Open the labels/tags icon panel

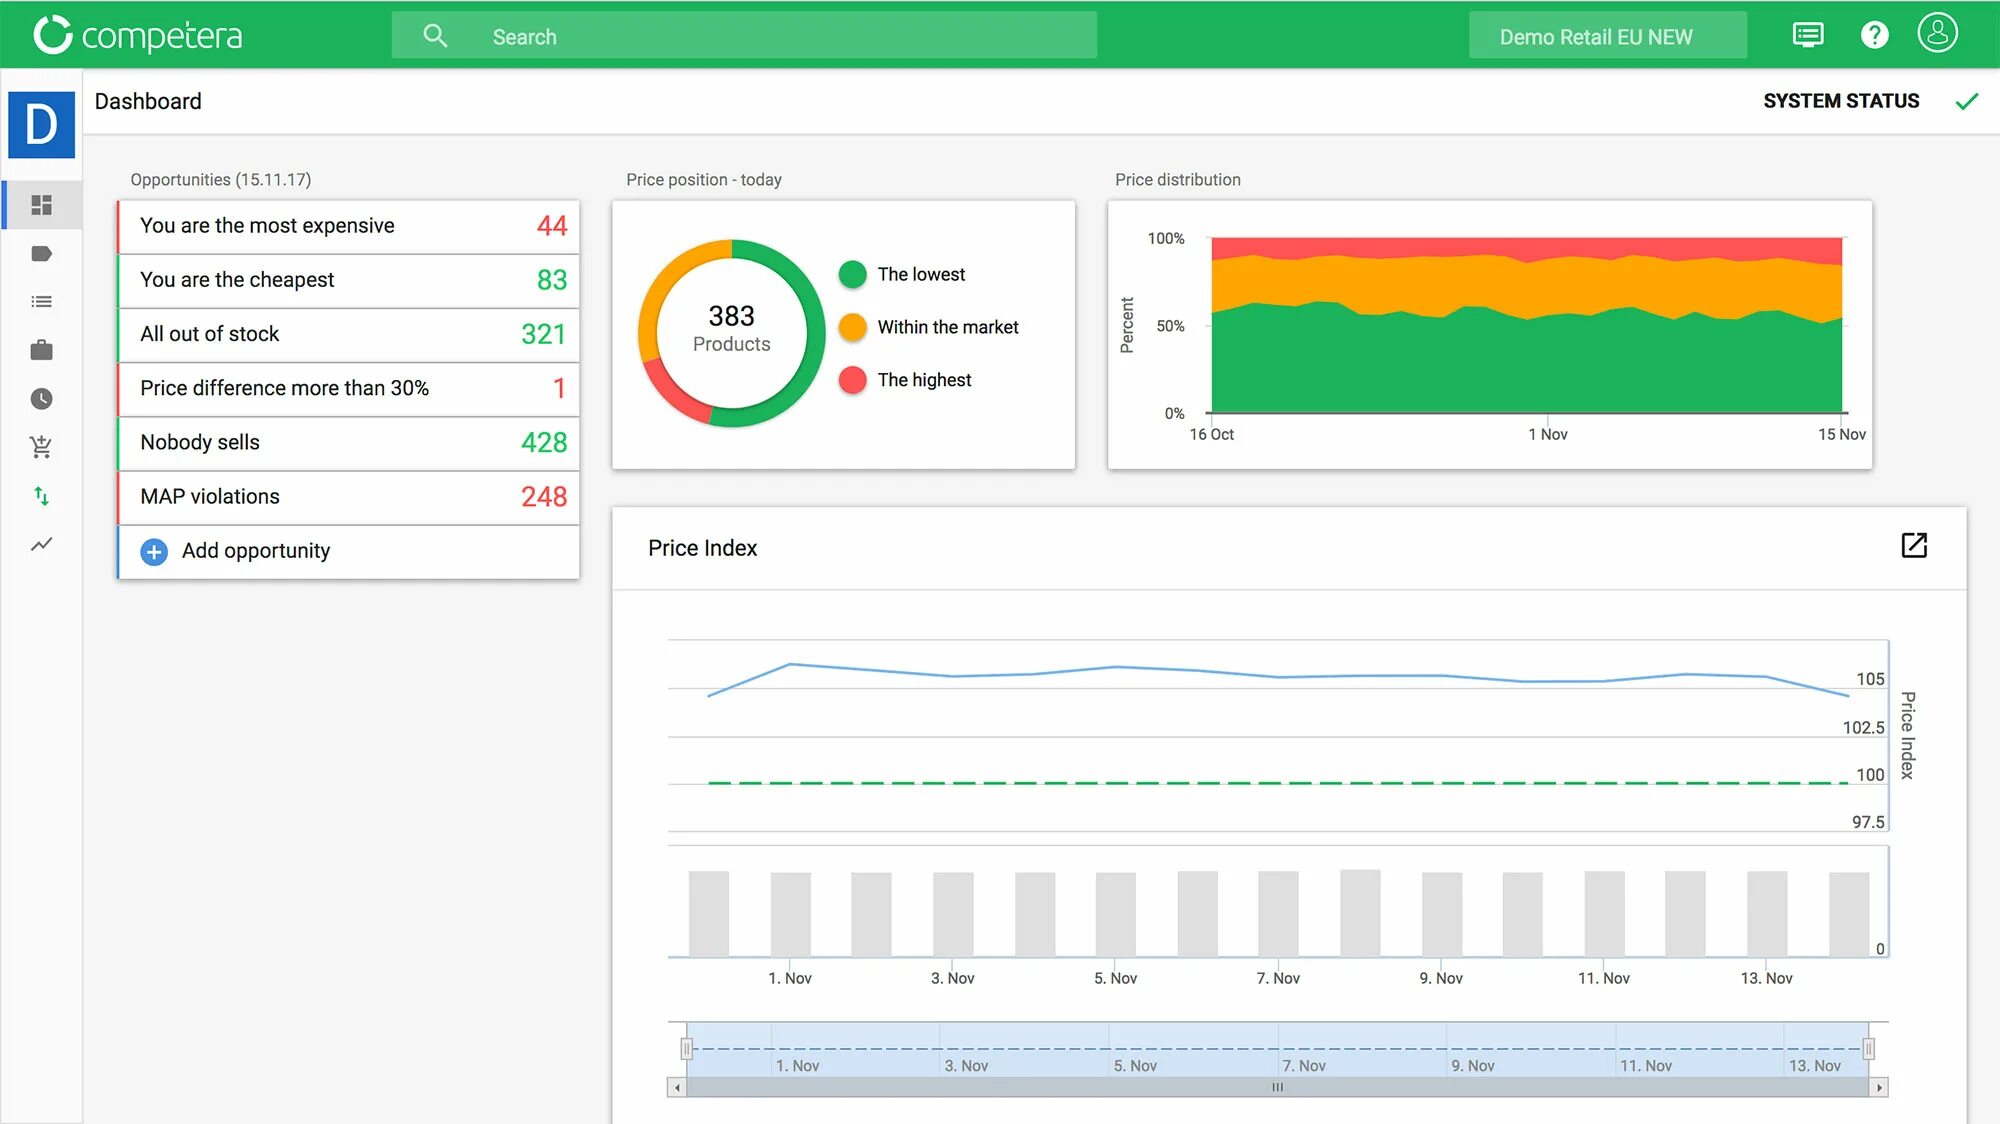pyautogui.click(x=41, y=253)
